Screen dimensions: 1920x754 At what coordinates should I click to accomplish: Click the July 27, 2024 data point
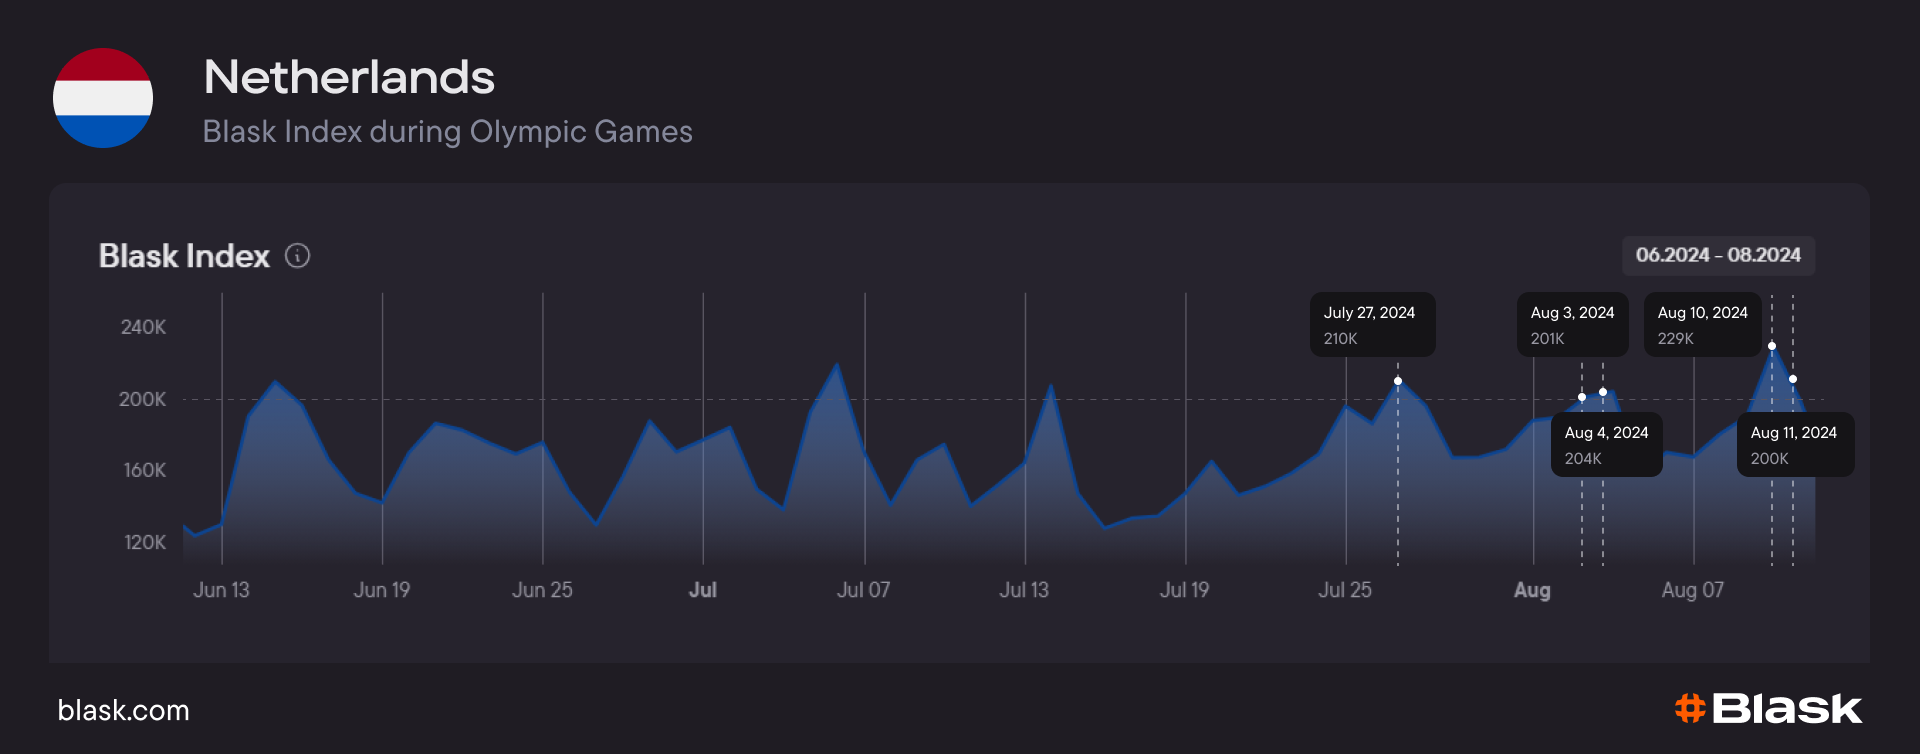pos(1397,381)
